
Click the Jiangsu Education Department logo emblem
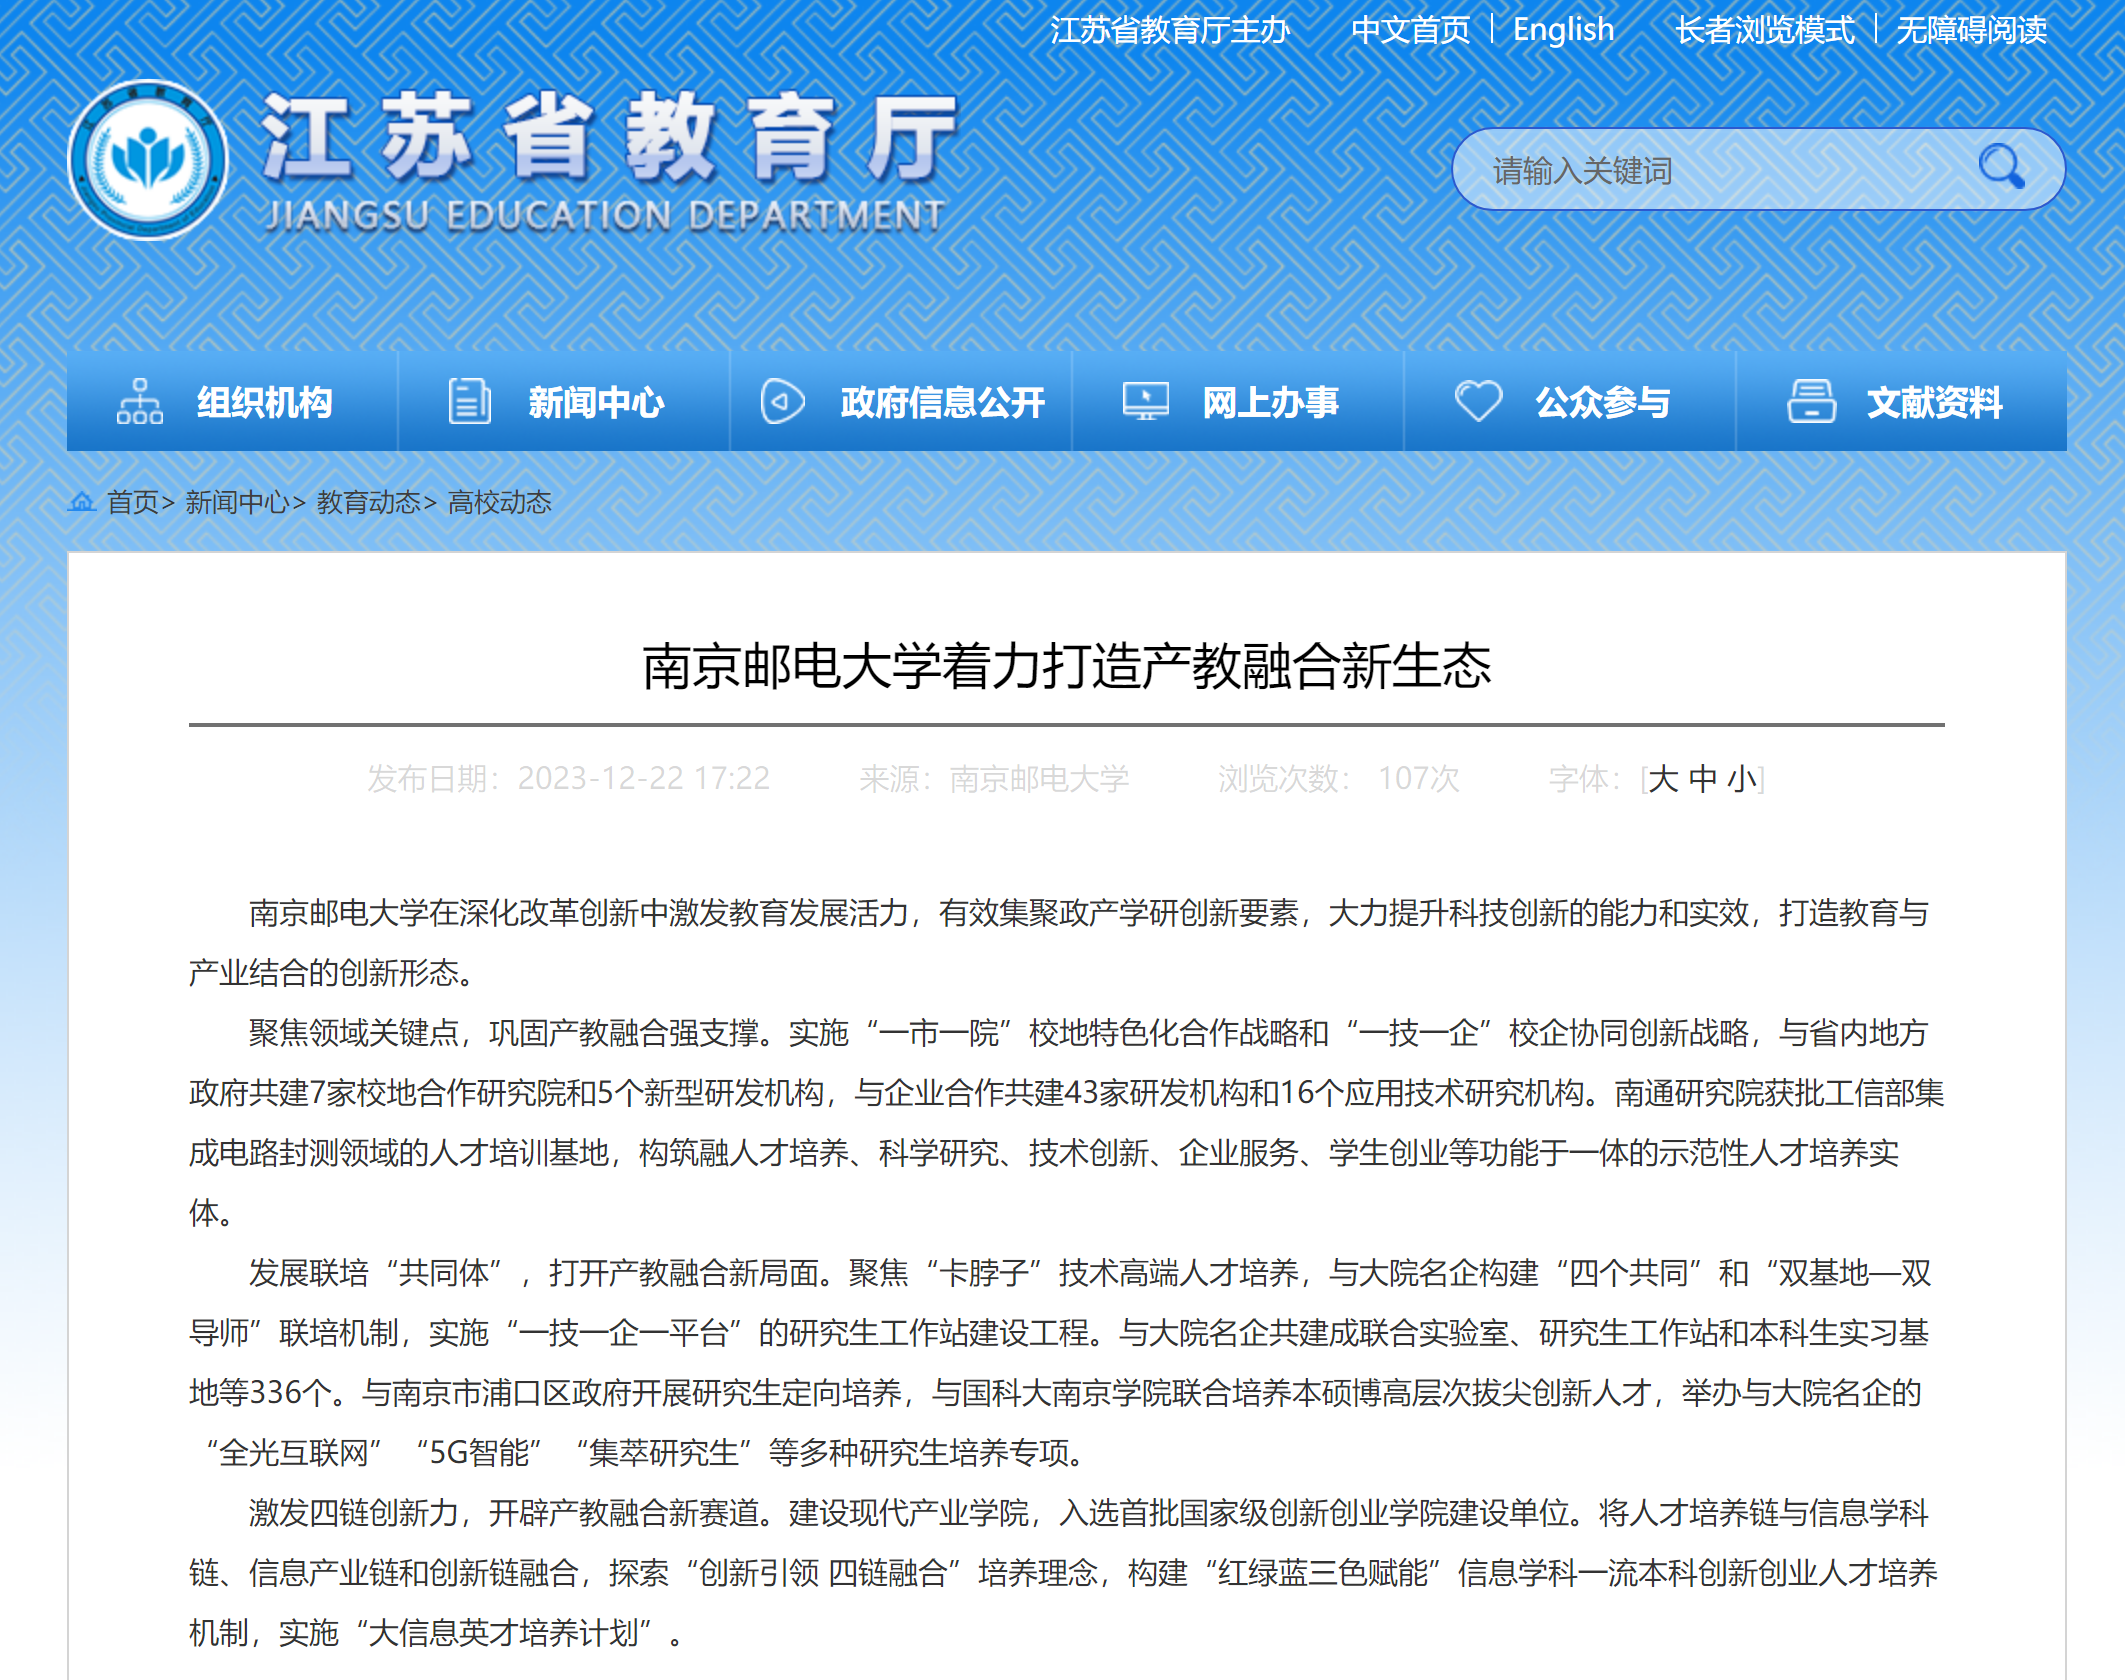coord(148,161)
